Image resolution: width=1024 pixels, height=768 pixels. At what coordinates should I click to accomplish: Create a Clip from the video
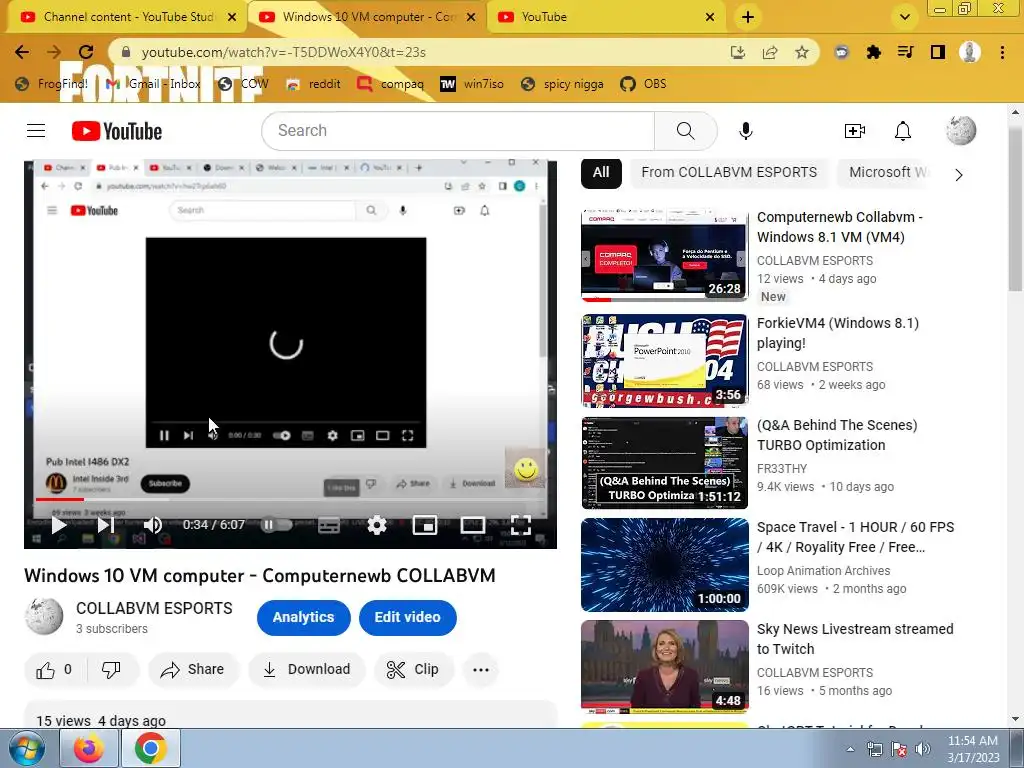coord(413,669)
